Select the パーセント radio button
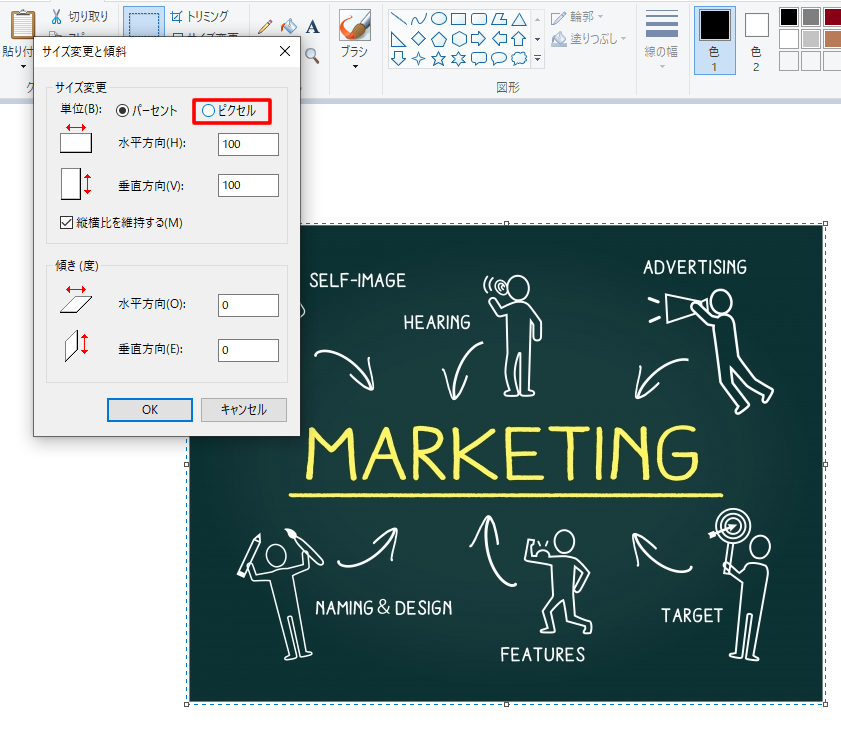 [124, 111]
